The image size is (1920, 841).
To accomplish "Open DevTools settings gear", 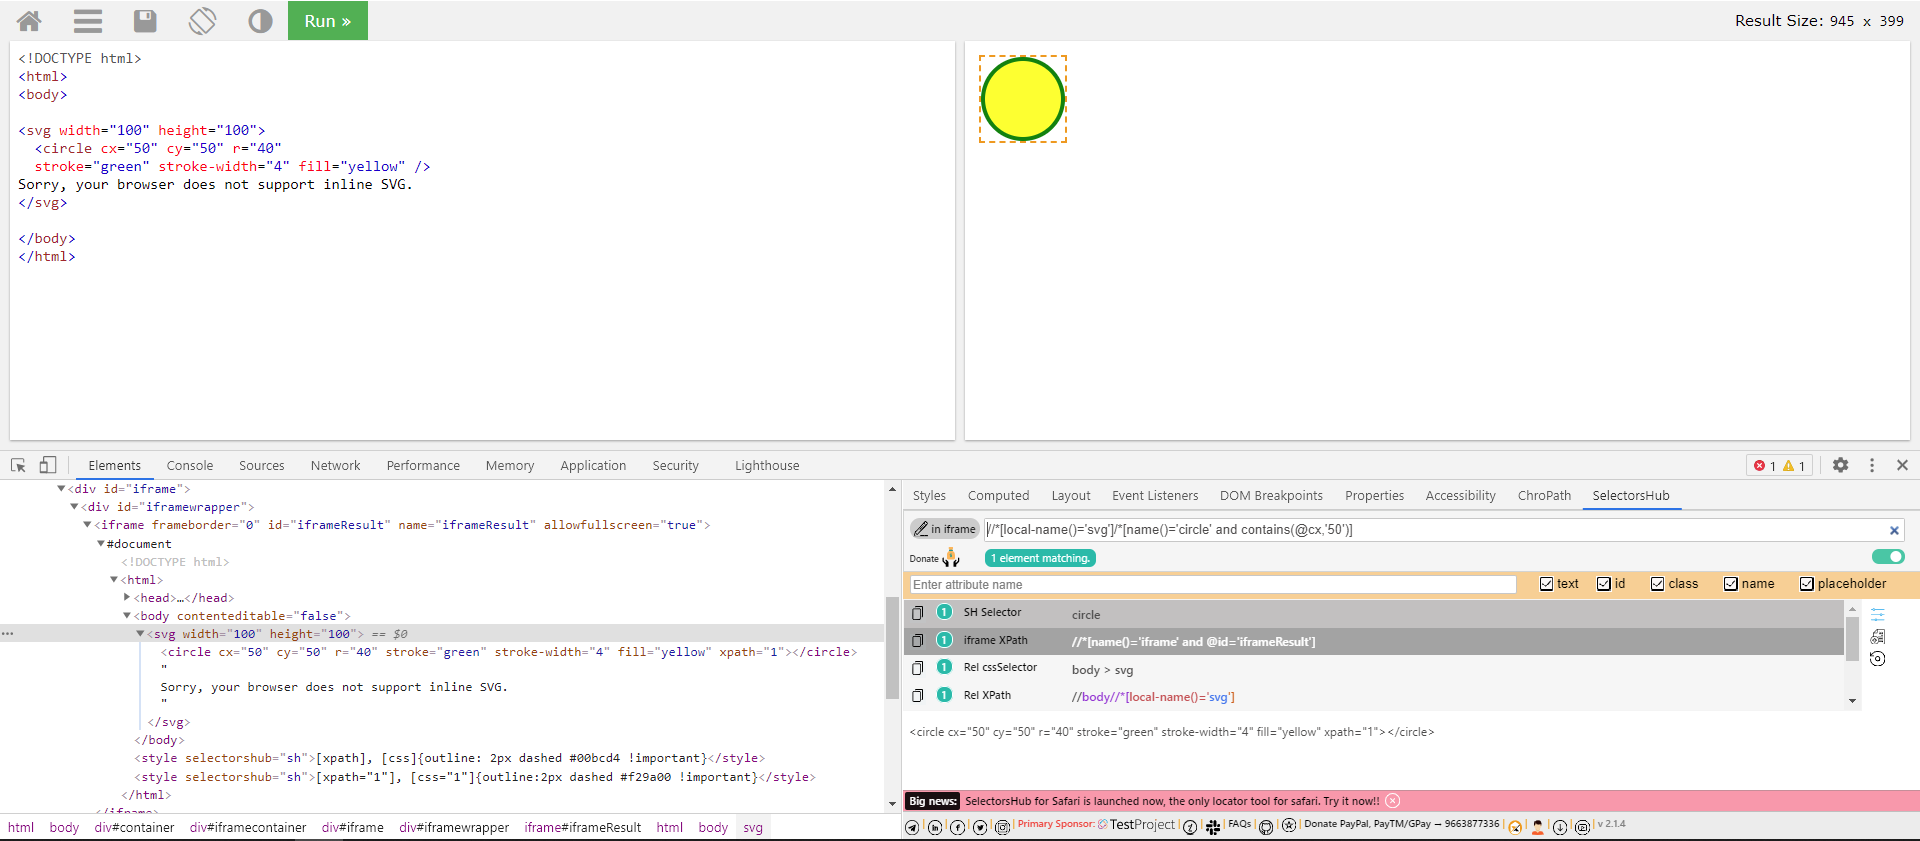I will click(1840, 465).
